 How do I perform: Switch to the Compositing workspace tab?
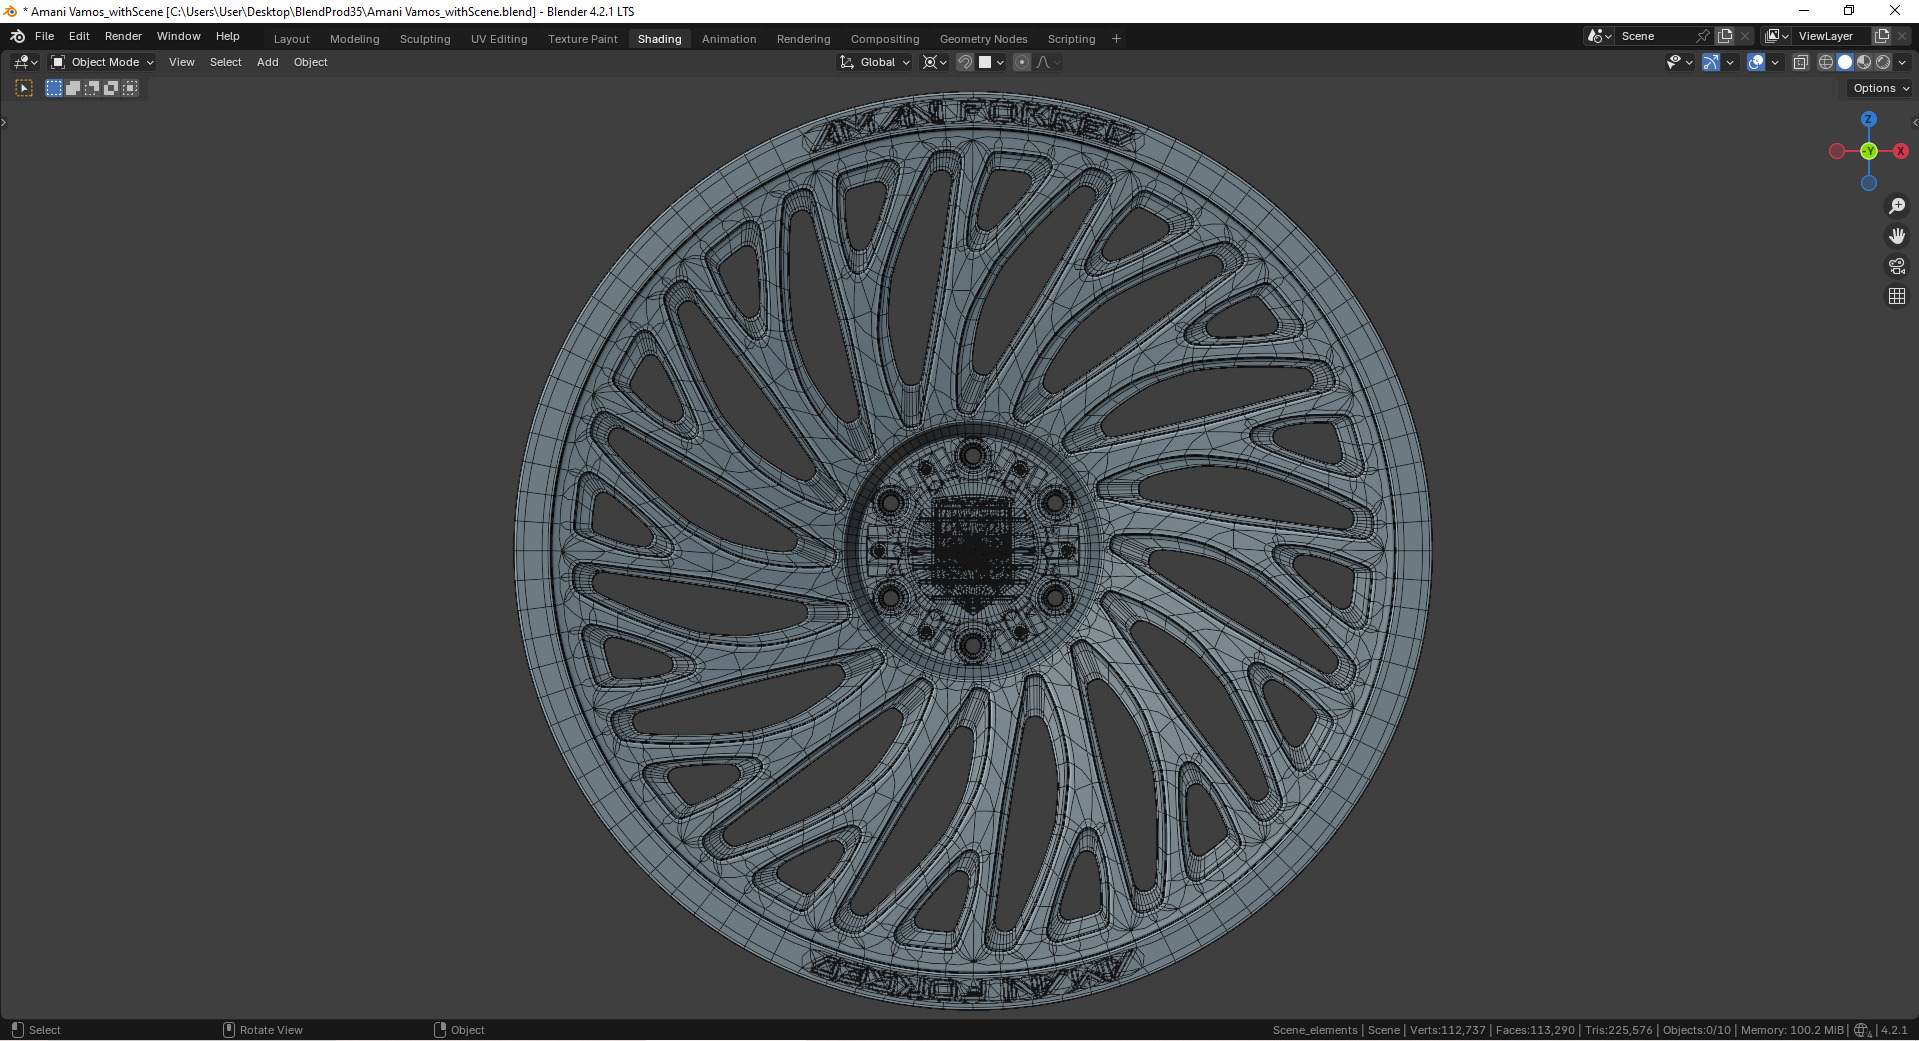pyautogui.click(x=885, y=39)
